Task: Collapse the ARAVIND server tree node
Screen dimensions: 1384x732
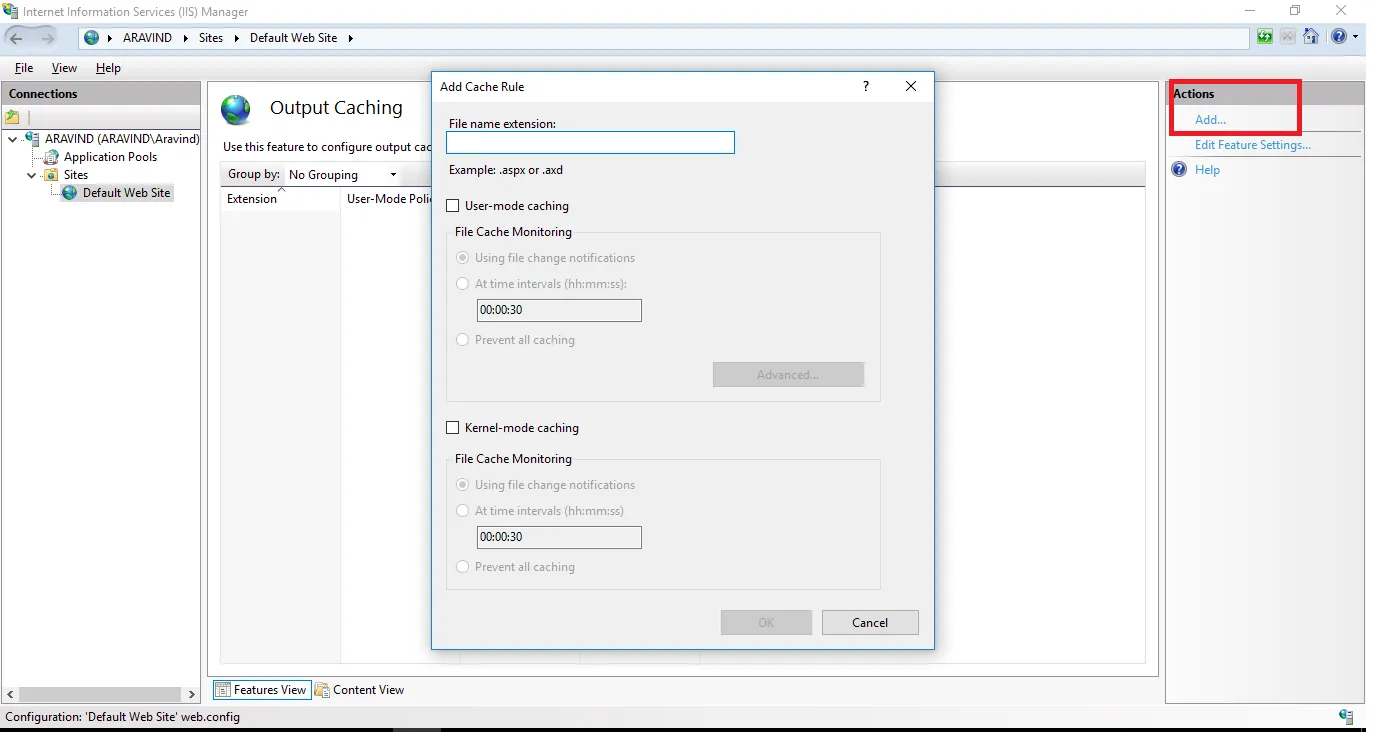Action: tap(12, 139)
